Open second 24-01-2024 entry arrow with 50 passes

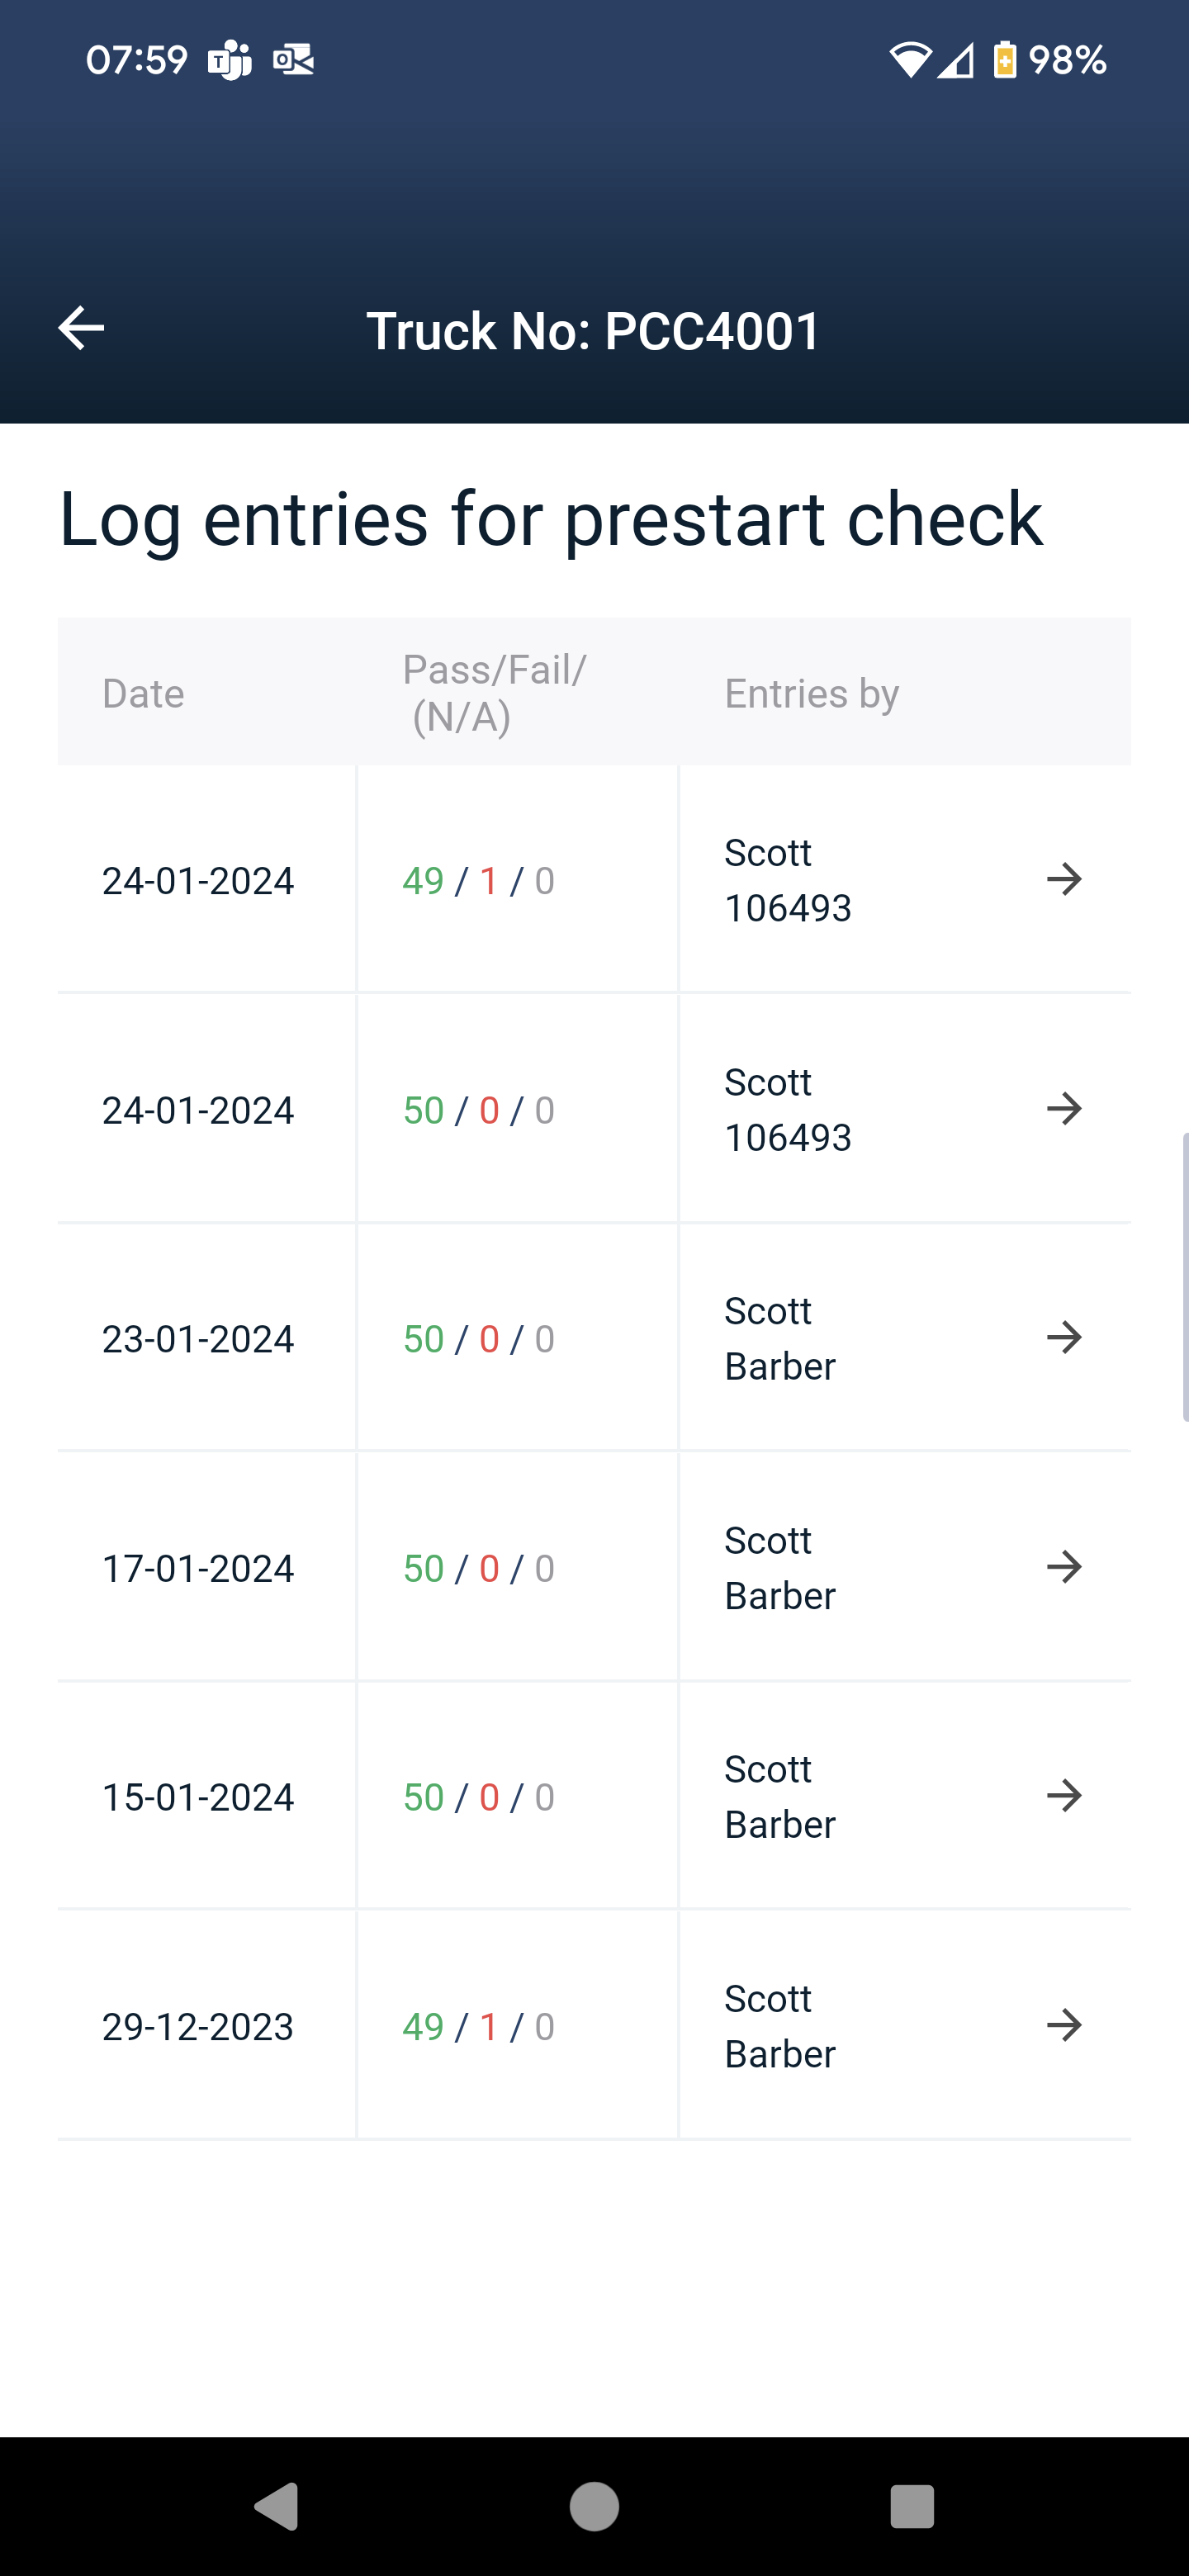pyautogui.click(x=1064, y=1109)
